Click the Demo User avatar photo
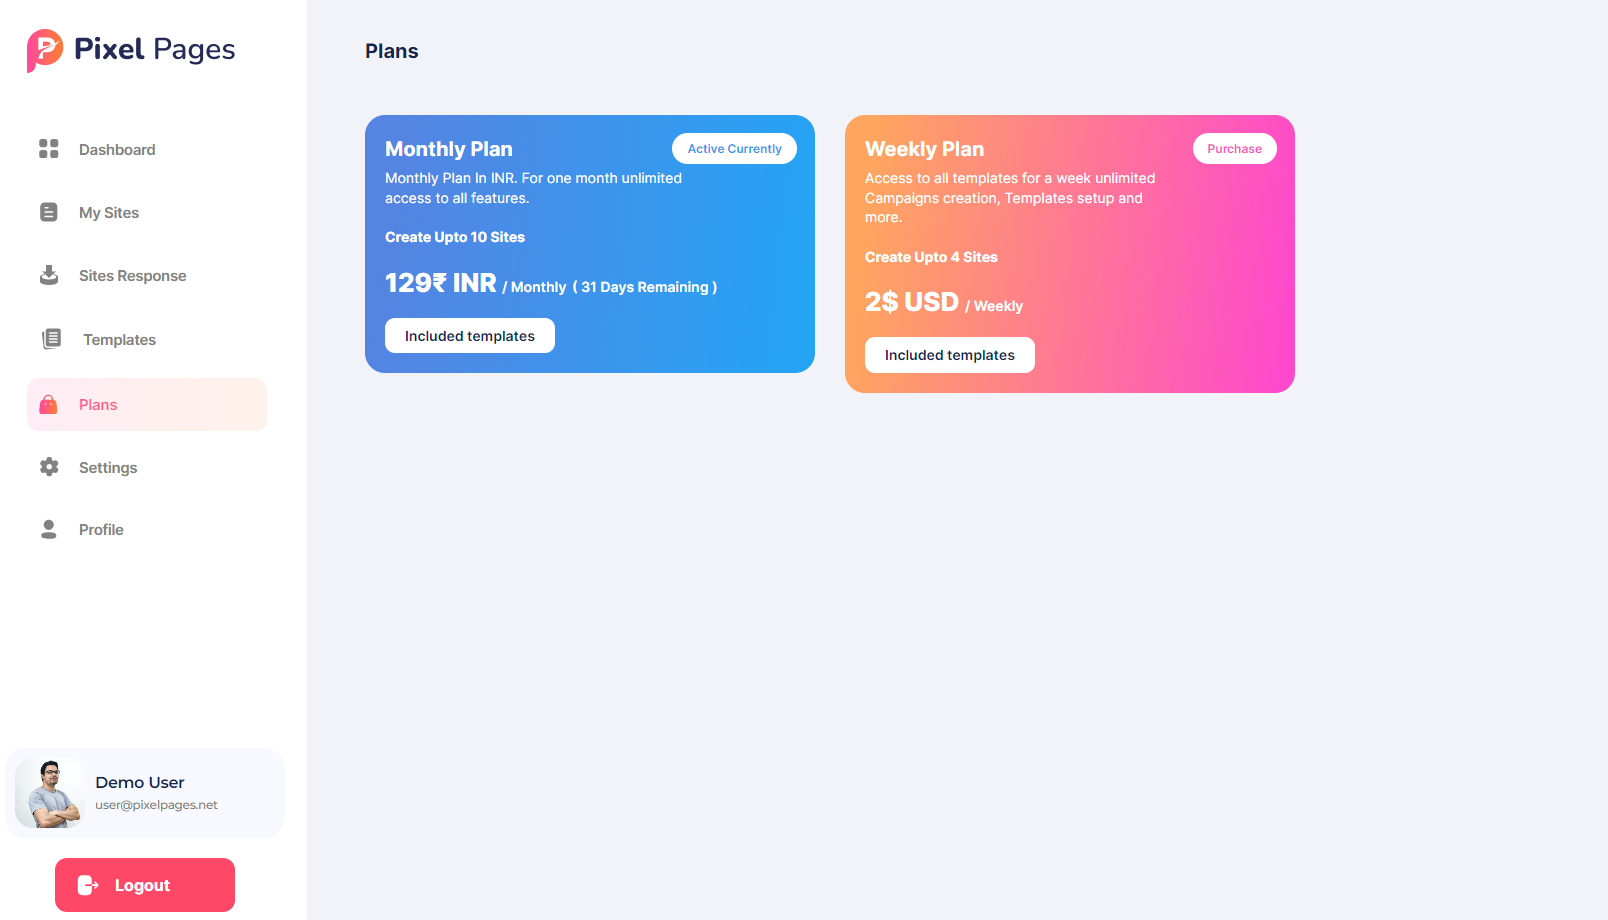The image size is (1608, 920). (x=49, y=793)
